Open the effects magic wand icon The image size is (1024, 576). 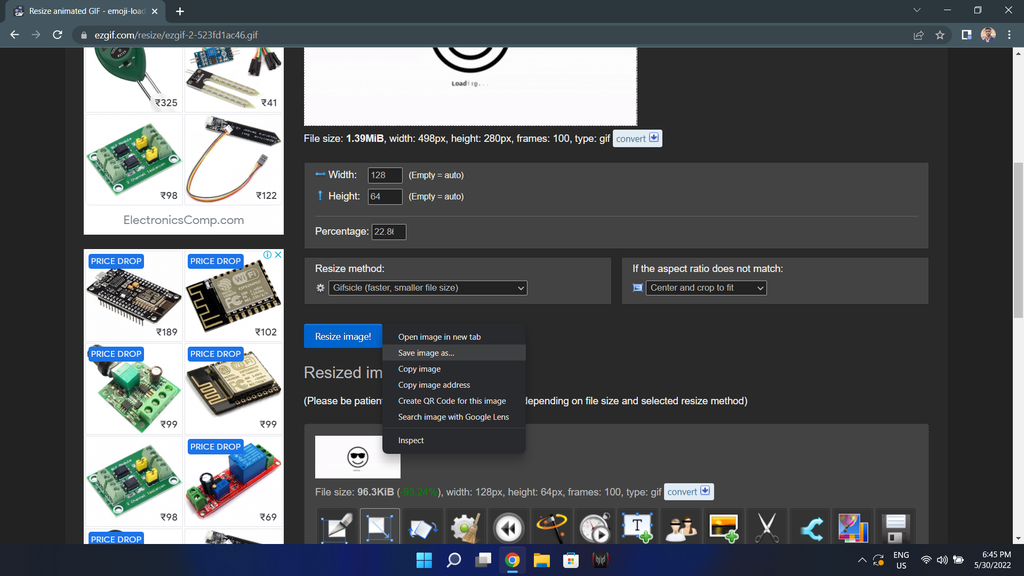551,527
